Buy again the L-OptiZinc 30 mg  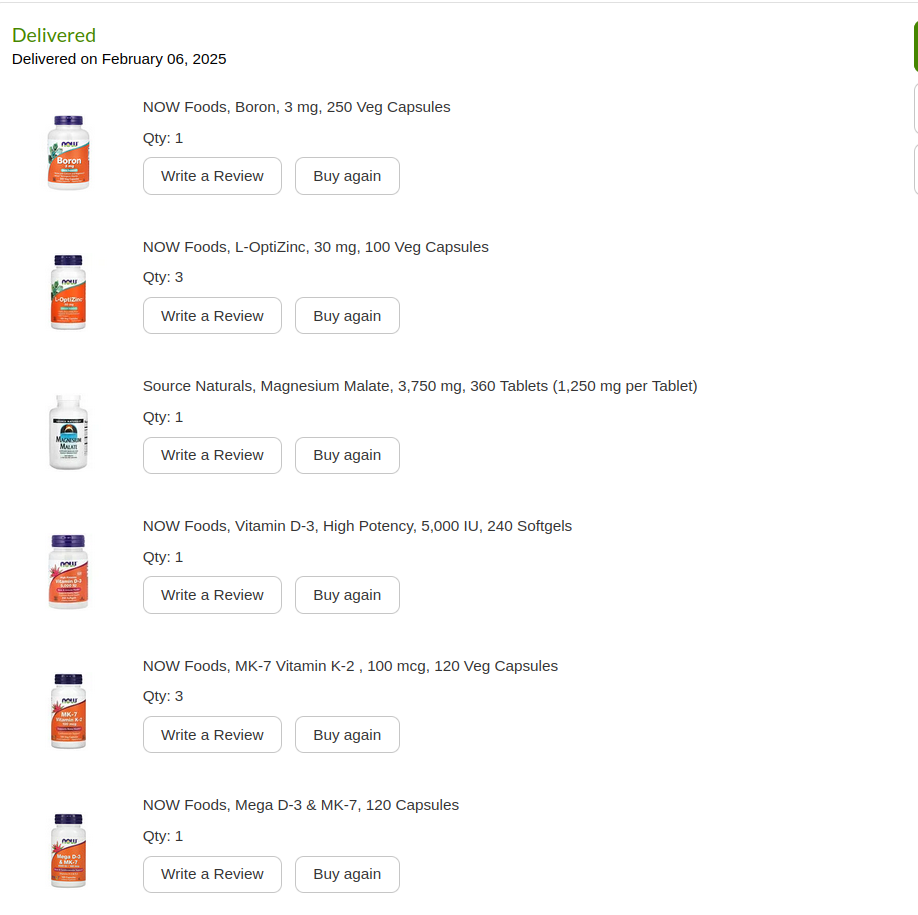(x=347, y=316)
